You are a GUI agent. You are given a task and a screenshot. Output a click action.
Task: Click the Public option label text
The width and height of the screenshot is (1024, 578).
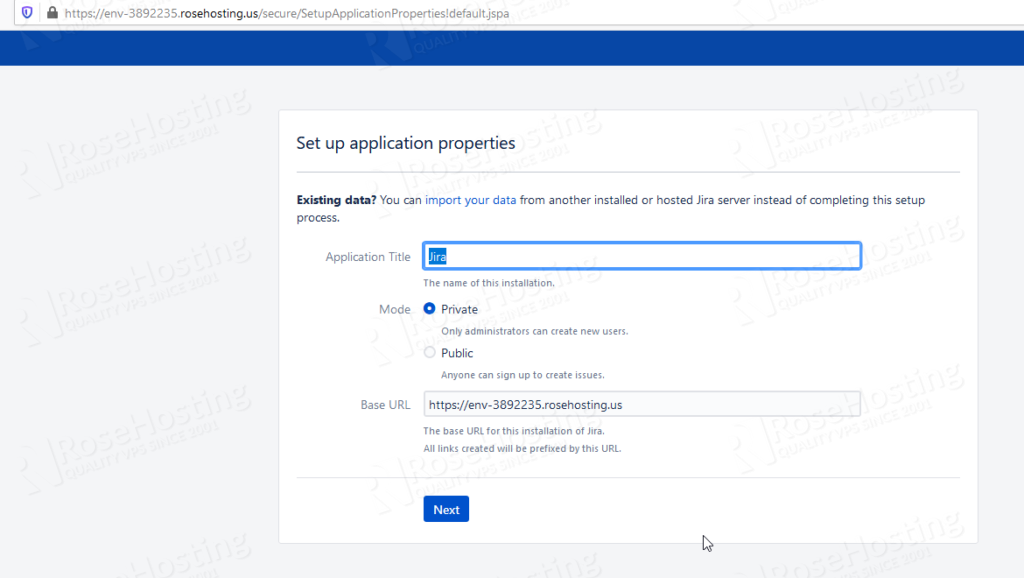coord(459,353)
